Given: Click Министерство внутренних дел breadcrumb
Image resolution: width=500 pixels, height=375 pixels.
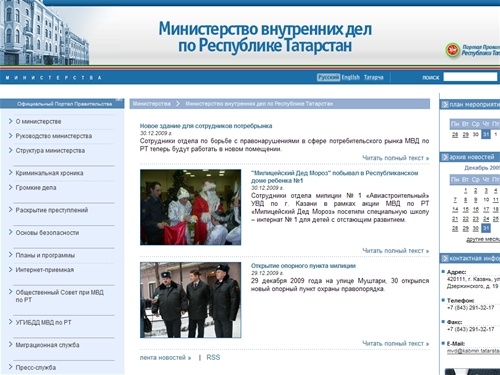Looking at the screenshot, I should 259,104.
